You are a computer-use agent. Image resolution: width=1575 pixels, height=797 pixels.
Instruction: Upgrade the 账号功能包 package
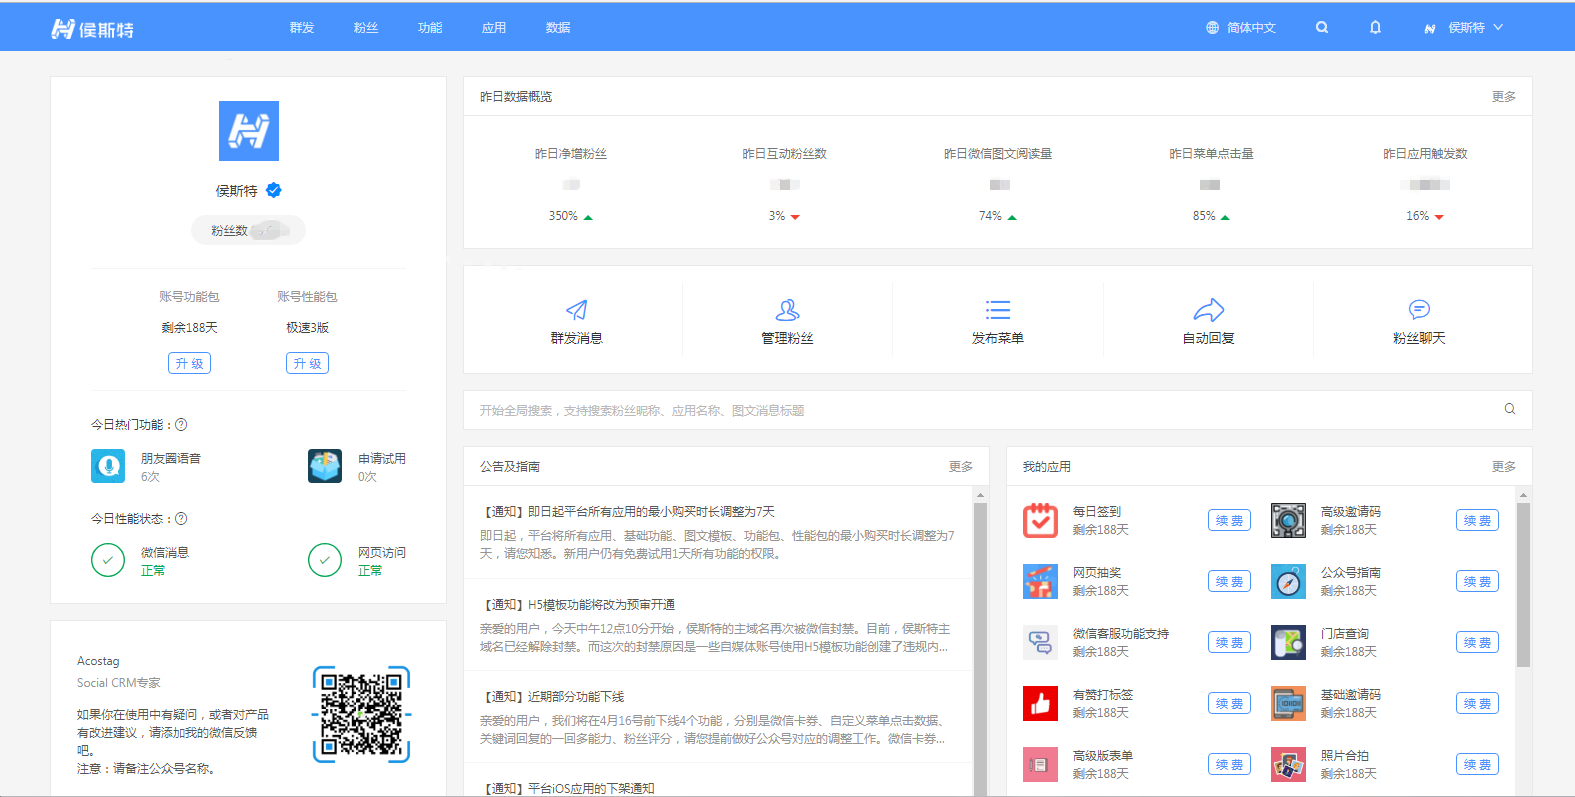tap(189, 363)
